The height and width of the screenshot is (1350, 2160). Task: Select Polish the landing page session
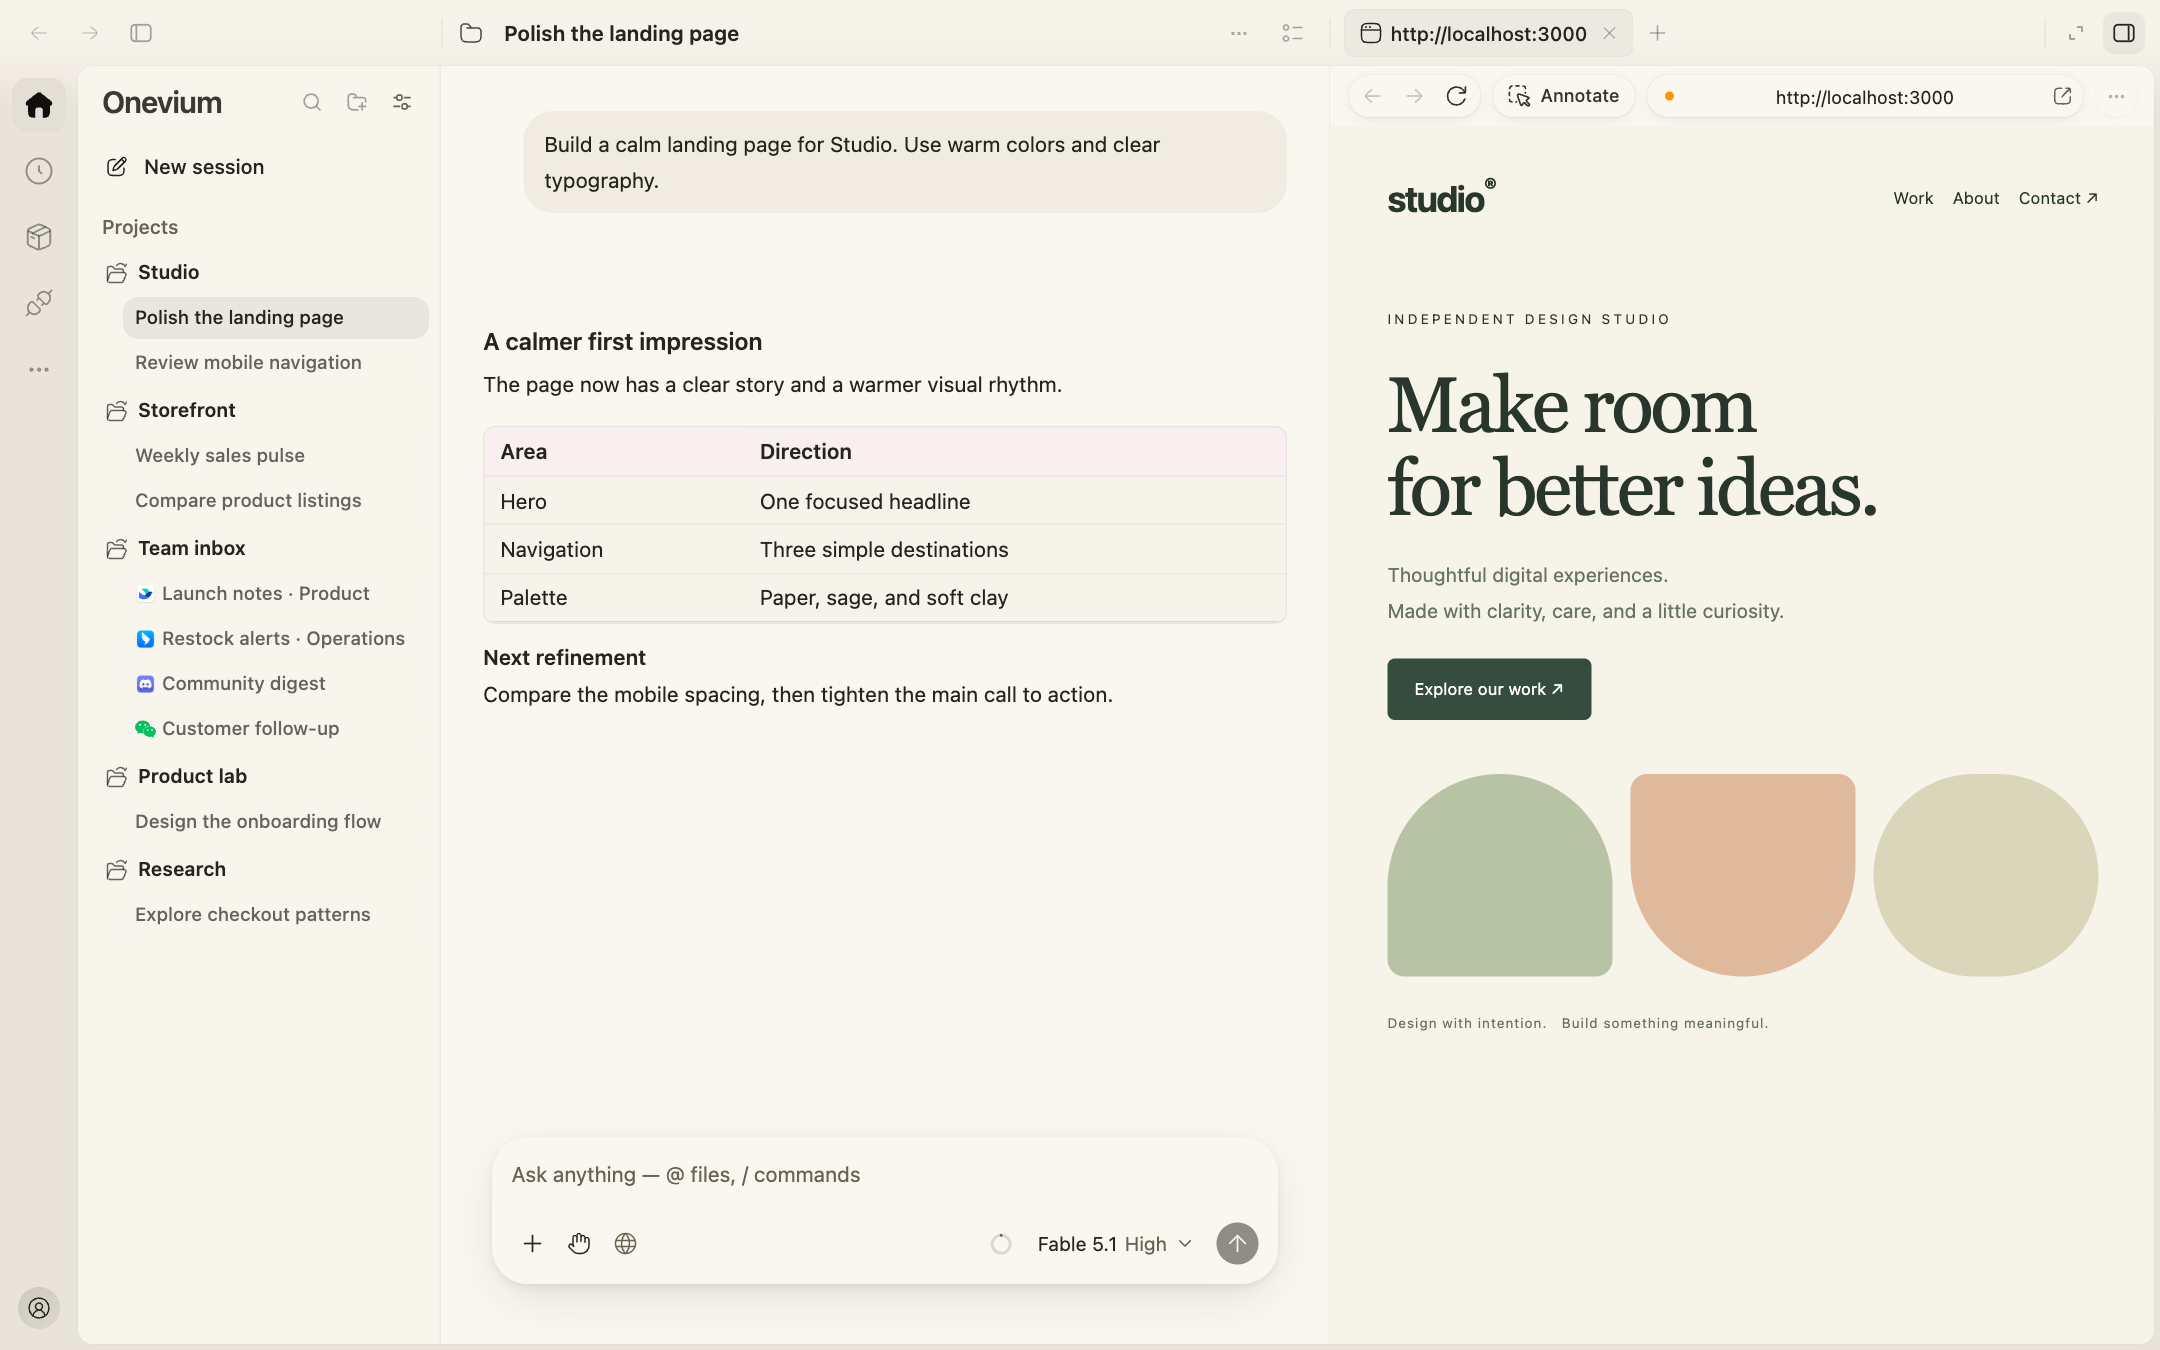click(x=276, y=317)
